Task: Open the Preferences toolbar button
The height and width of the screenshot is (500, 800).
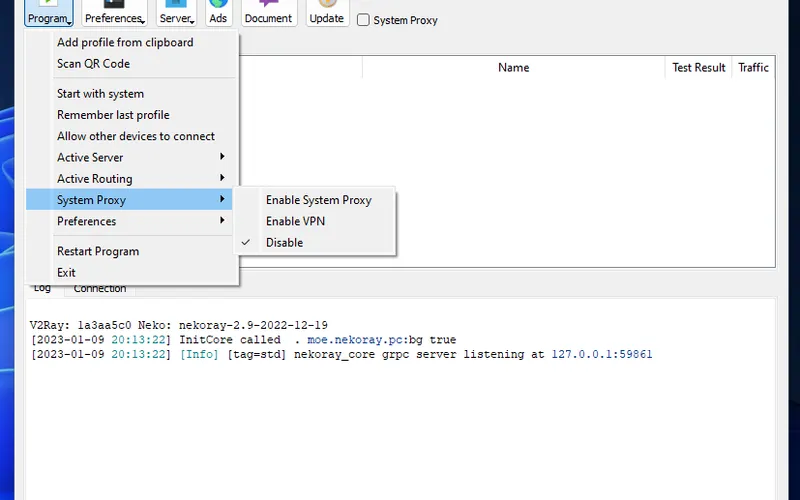Action: pos(114,13)
